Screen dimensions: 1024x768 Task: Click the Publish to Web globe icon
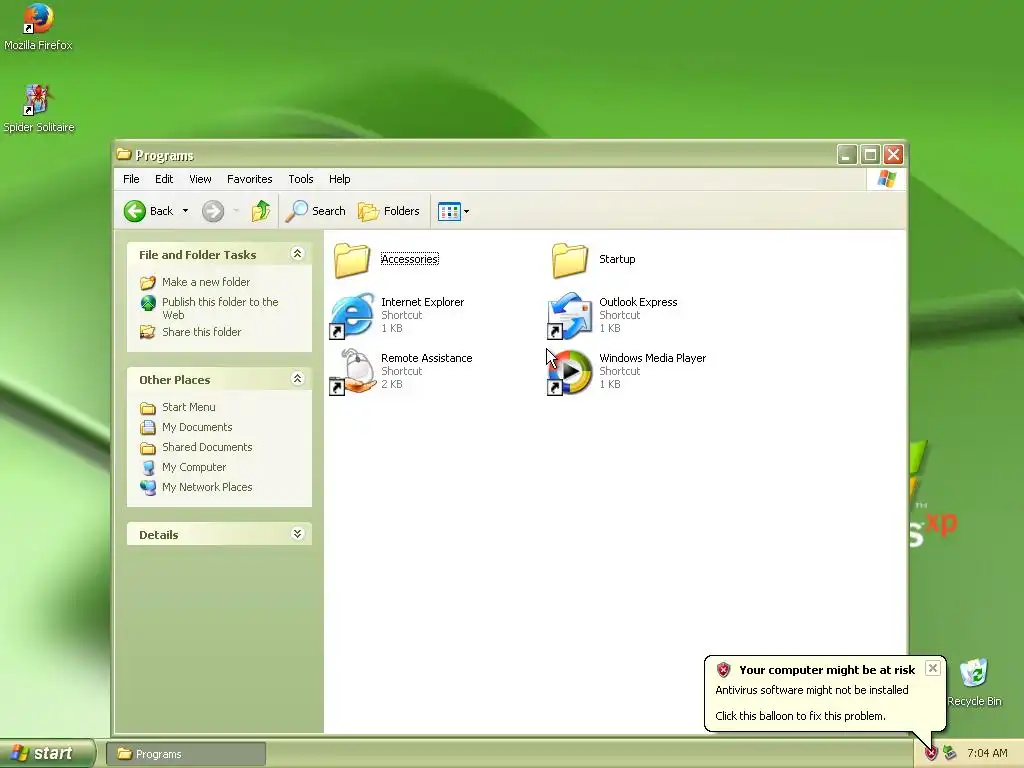point(148,302)
